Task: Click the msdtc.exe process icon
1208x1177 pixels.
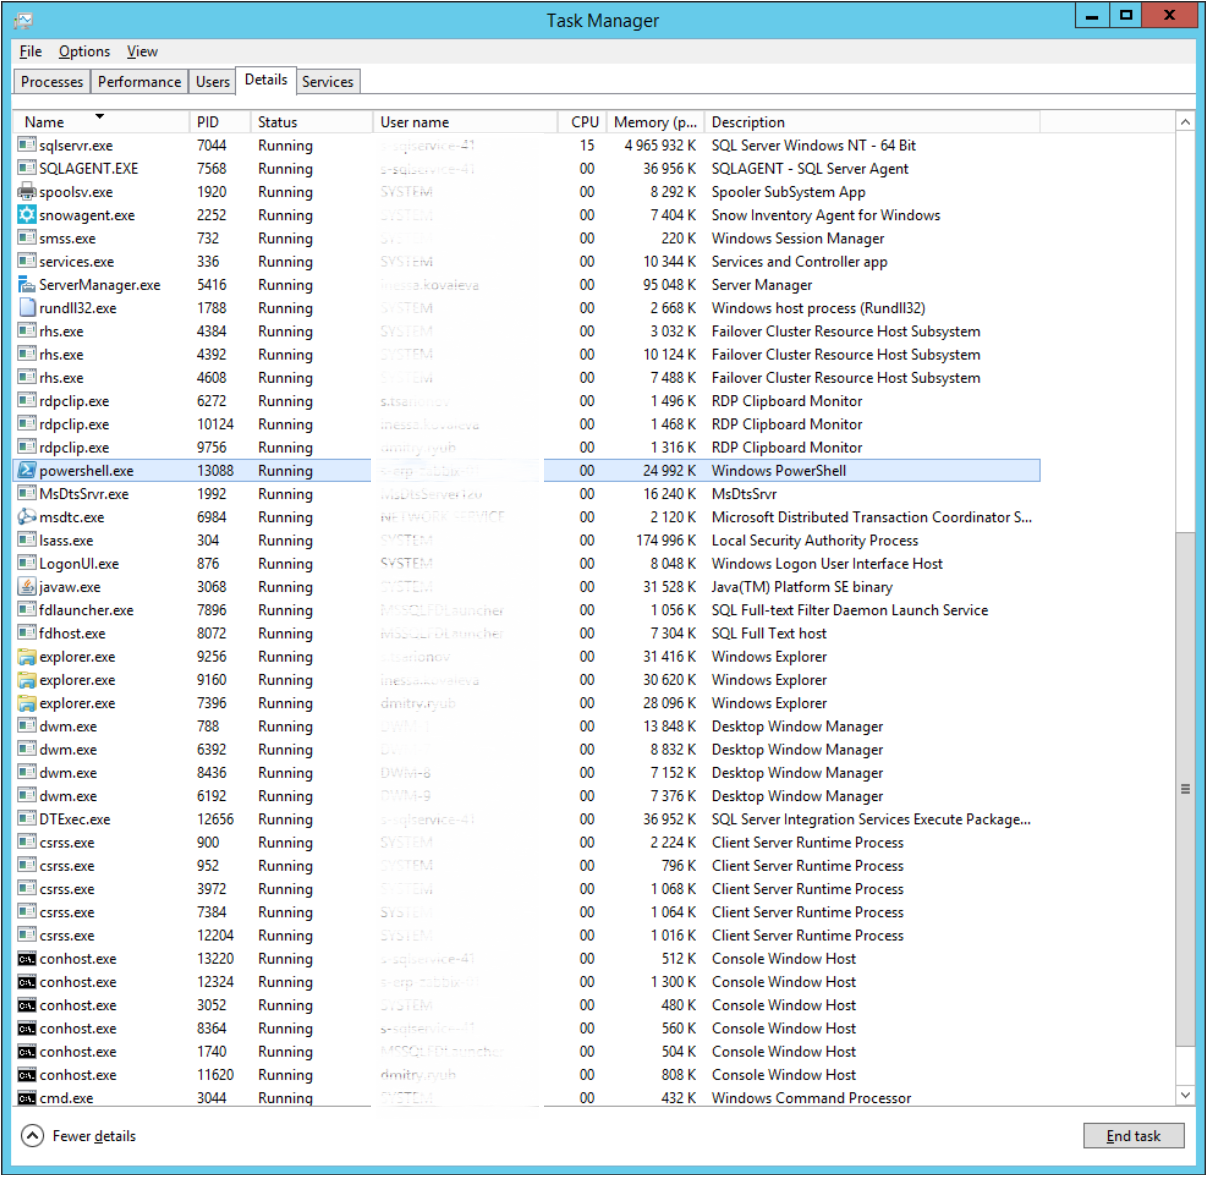Action: 28,517
